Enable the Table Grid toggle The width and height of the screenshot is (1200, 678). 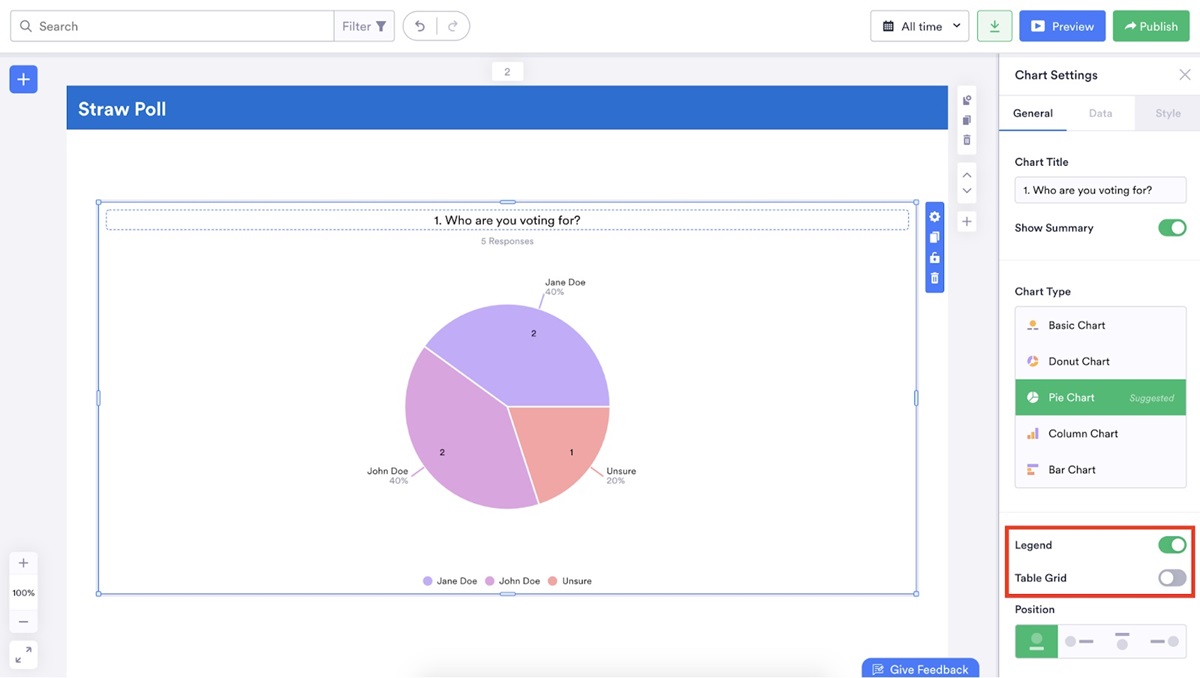pyautogui.click(x=1171, y=577)
